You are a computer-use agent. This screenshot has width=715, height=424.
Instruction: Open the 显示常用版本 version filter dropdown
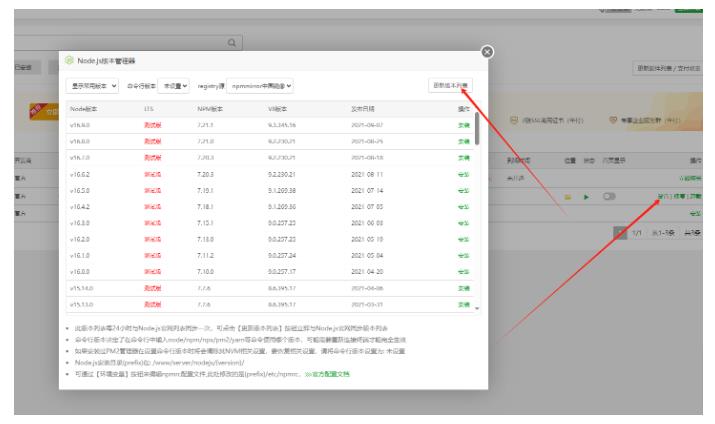[x=92, y=86]
